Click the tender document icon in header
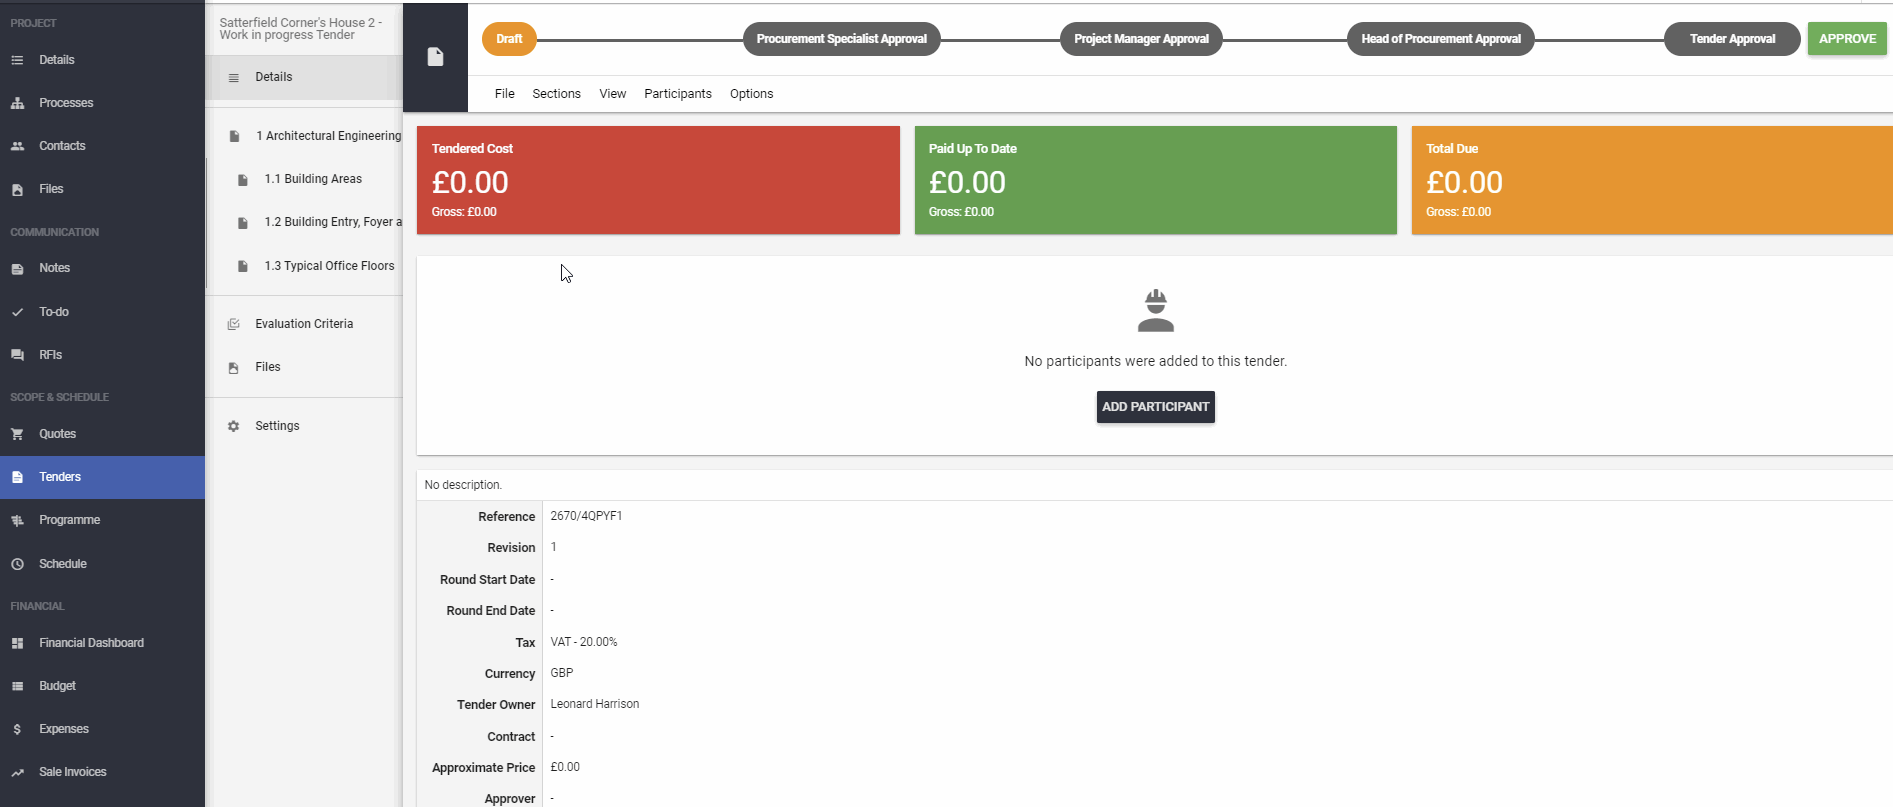1893x807 pixels. point(435,57)
